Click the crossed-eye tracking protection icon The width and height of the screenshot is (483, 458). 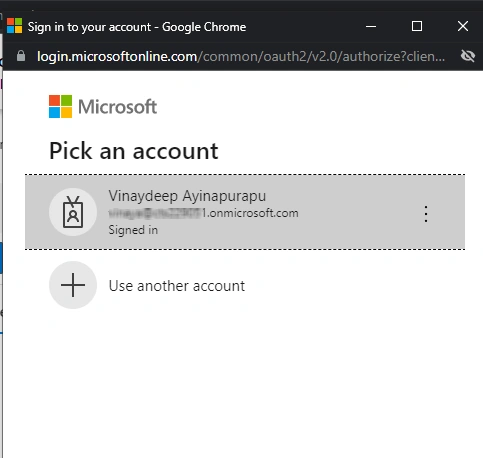tap(468, 56)
